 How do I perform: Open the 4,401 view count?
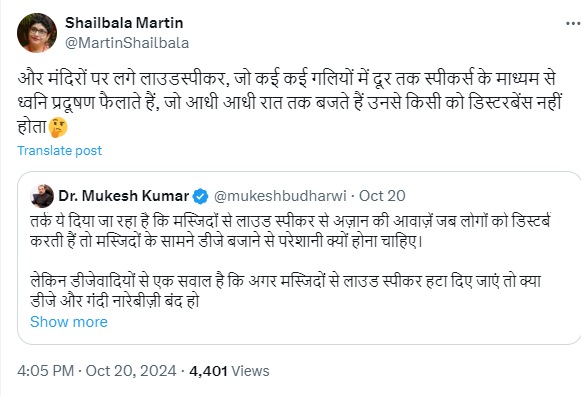[x=208, y=371]
